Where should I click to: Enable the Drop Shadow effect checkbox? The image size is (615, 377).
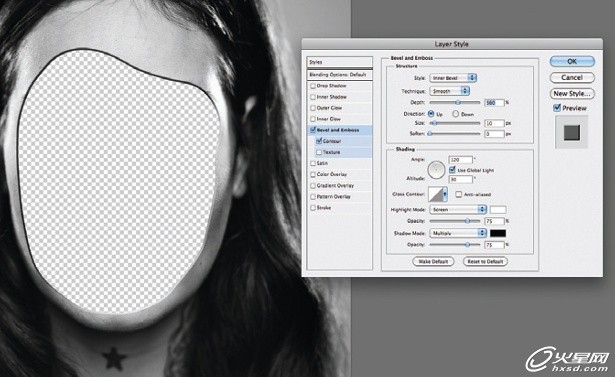(313, 86)
